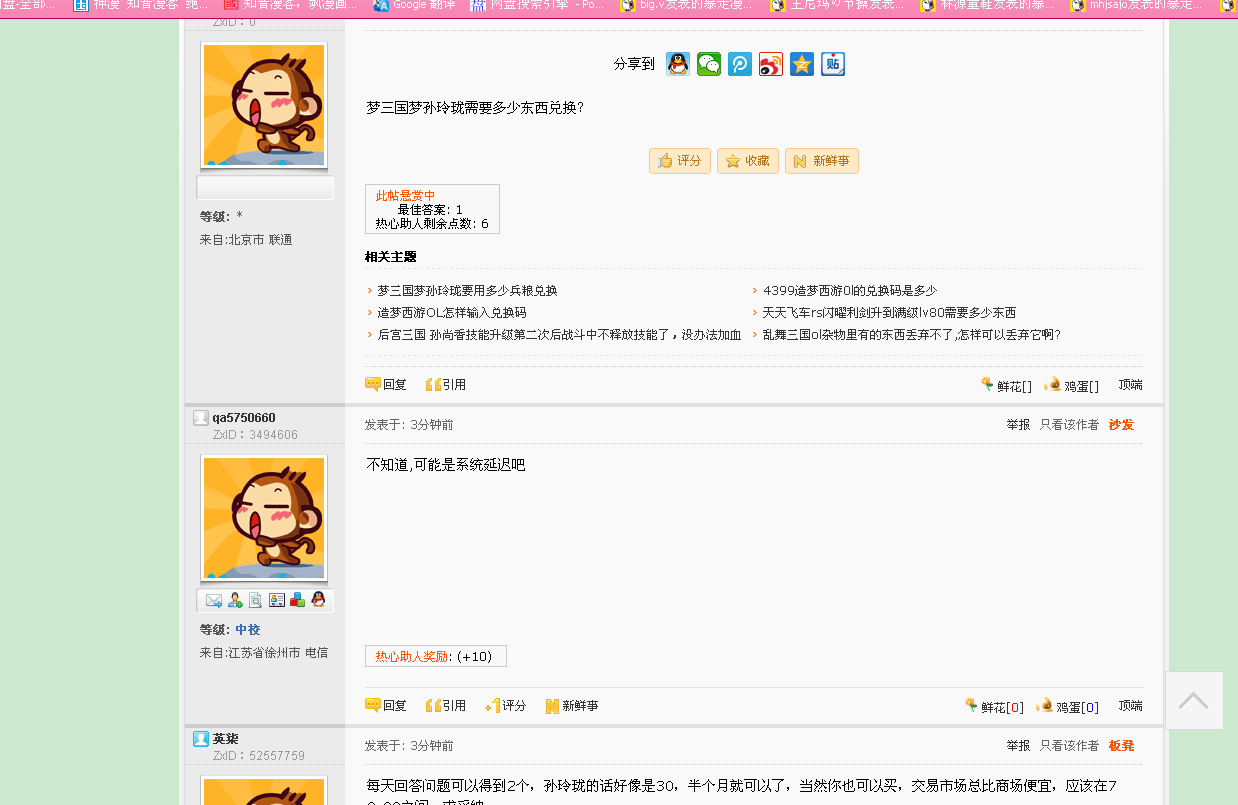Share the post to QZone star icon
This screenshot has width=1238, height=805.
[x=802, y=64]
